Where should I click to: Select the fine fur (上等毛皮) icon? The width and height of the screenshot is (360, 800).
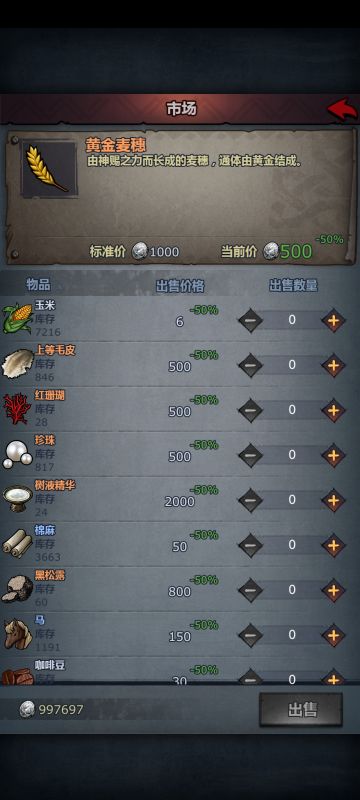pos(18,363)
